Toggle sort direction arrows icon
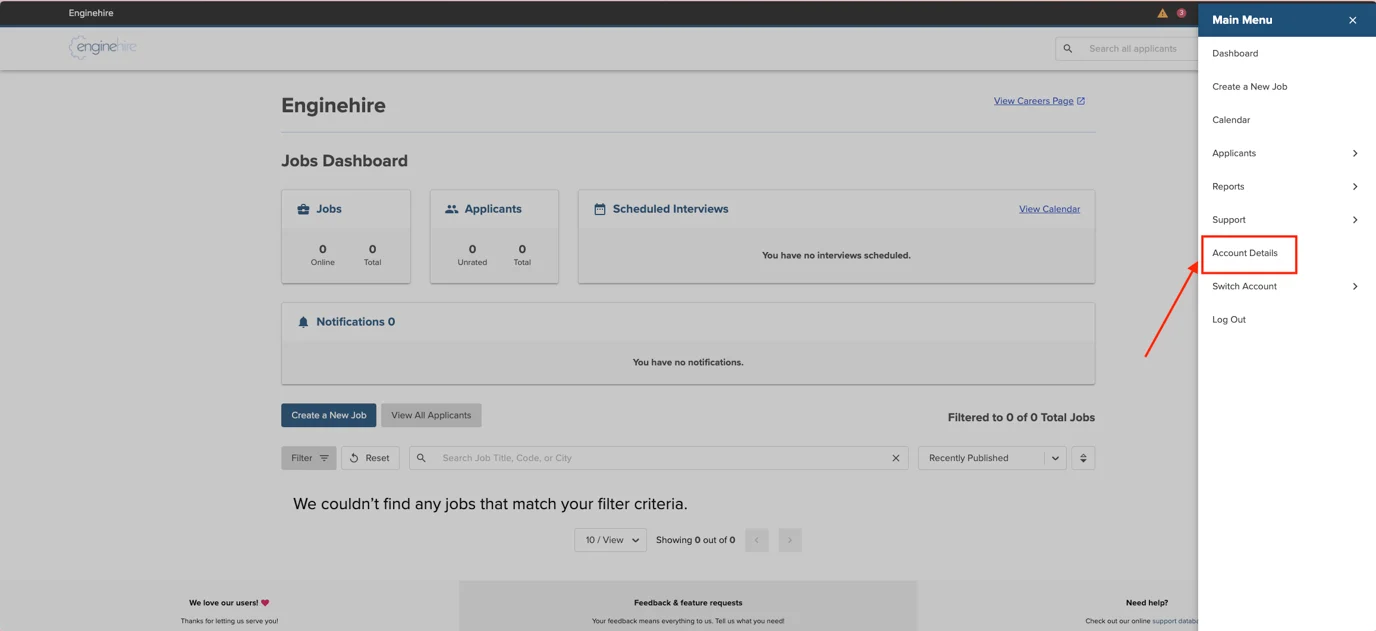Viewport: 1376px width, 631px height. [1083, 458]
